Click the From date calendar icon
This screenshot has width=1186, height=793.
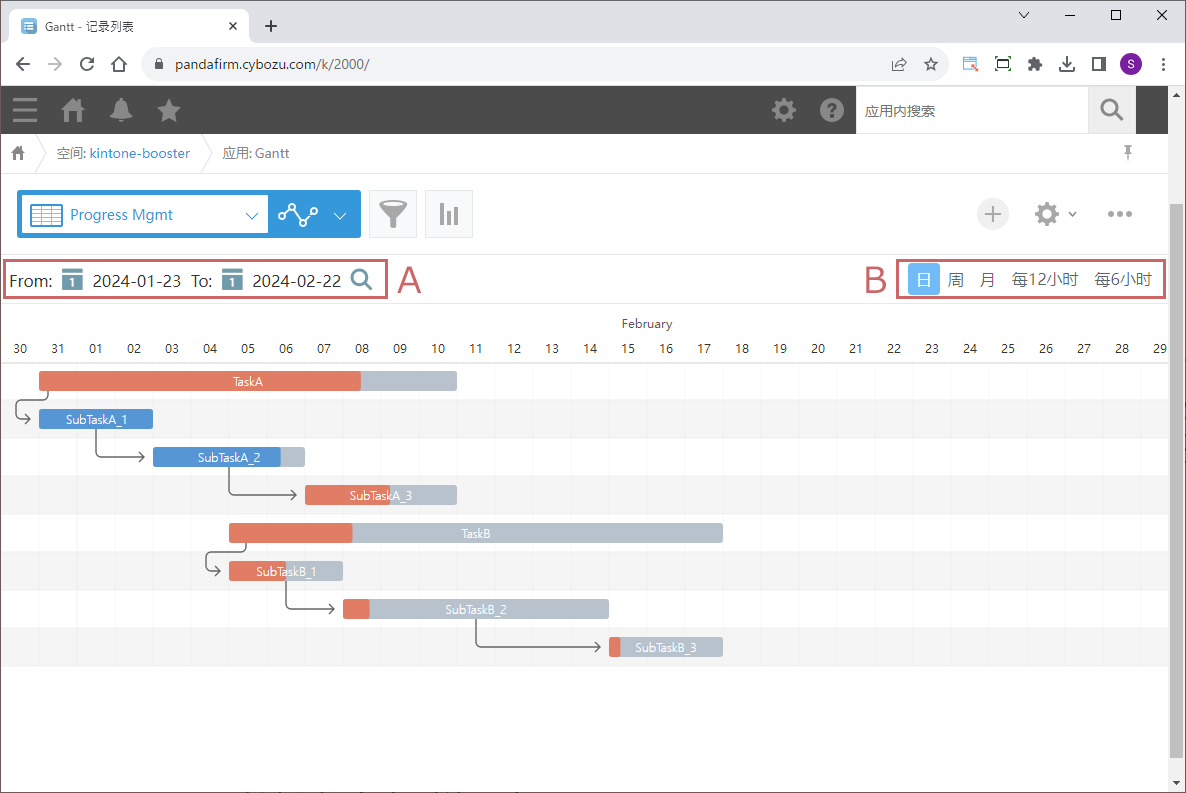click(x=72, y=280)
